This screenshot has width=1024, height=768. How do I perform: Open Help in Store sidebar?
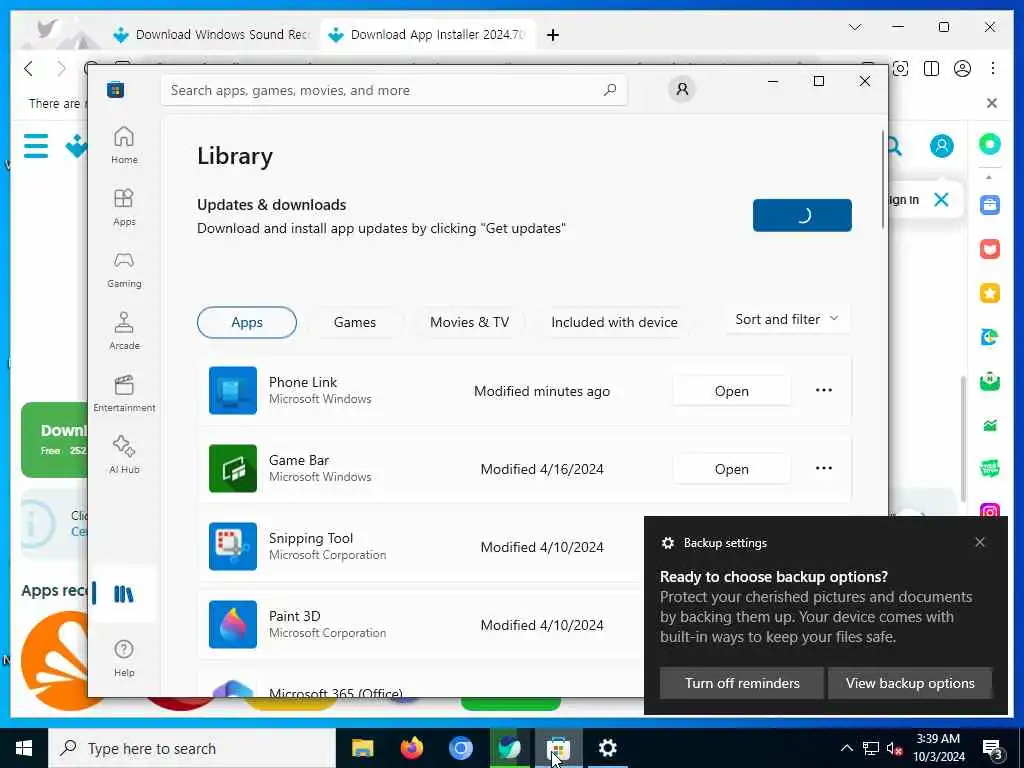point(124,658)
